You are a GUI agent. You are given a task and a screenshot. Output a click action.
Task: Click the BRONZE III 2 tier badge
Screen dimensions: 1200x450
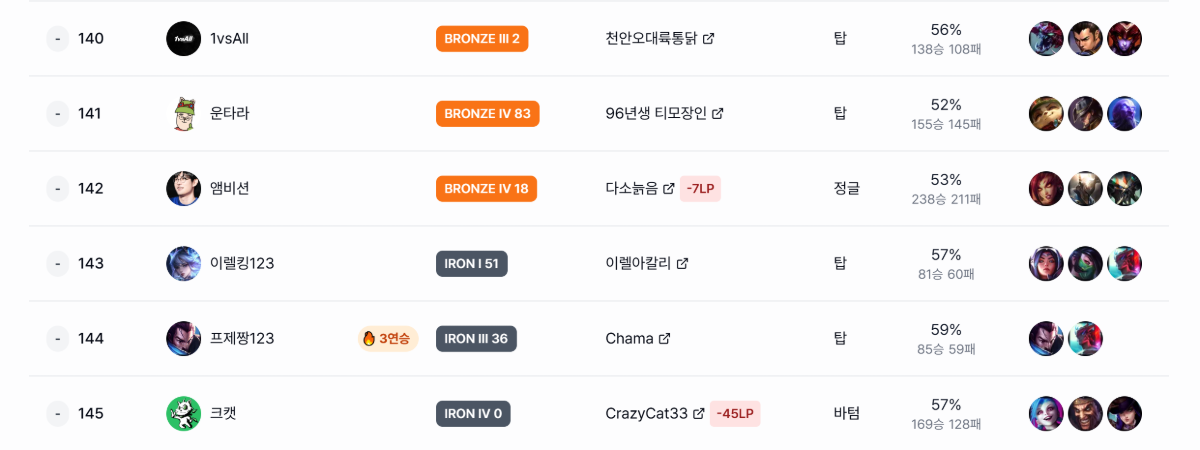pos(482,39)
